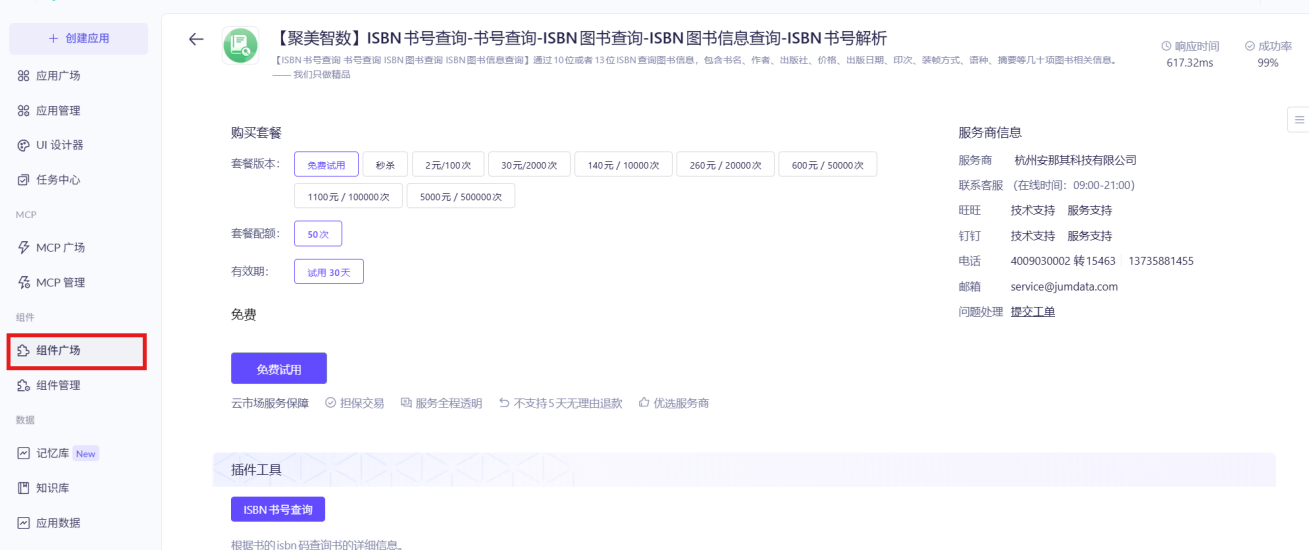The height and width of the screenshot is (550, 1309).
Task: Go back with the left arrow
Action: point(196,40)
